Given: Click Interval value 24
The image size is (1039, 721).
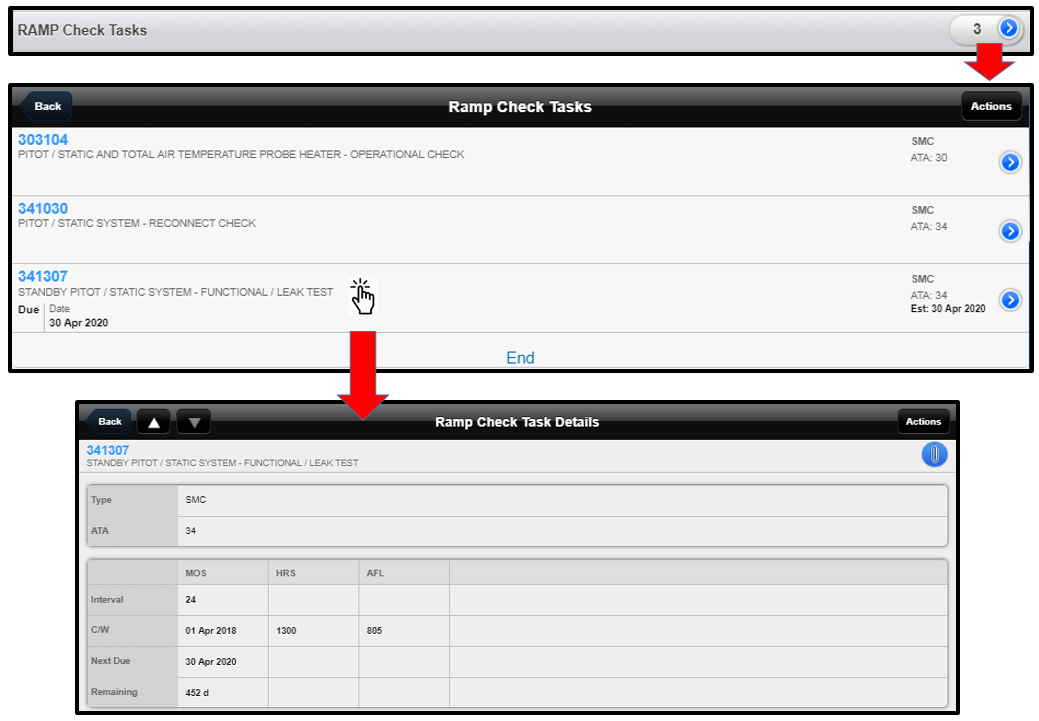Looking at the screenshot, I should [190, 600].
